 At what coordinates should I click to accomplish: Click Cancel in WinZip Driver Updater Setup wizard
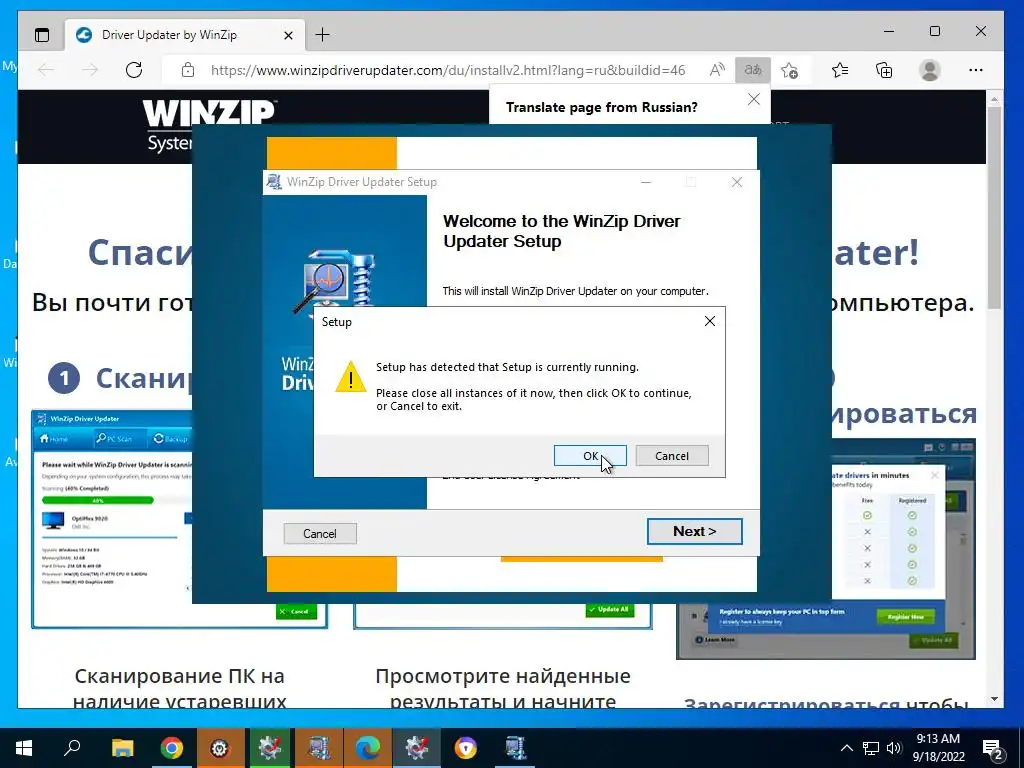(320, 534)
